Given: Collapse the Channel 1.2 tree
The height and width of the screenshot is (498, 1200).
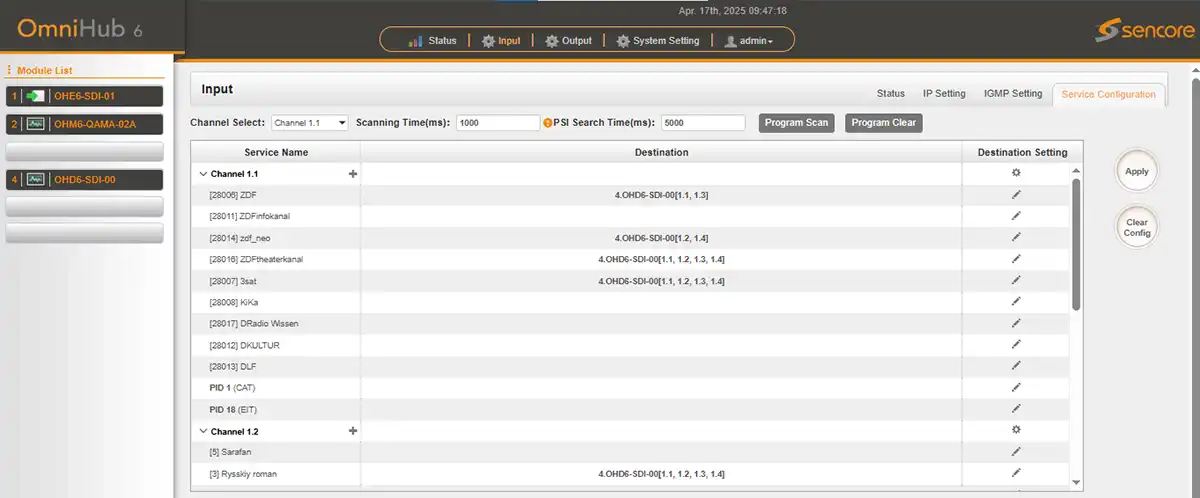Looking at the screenshot, I should click(x=204, y=431).
